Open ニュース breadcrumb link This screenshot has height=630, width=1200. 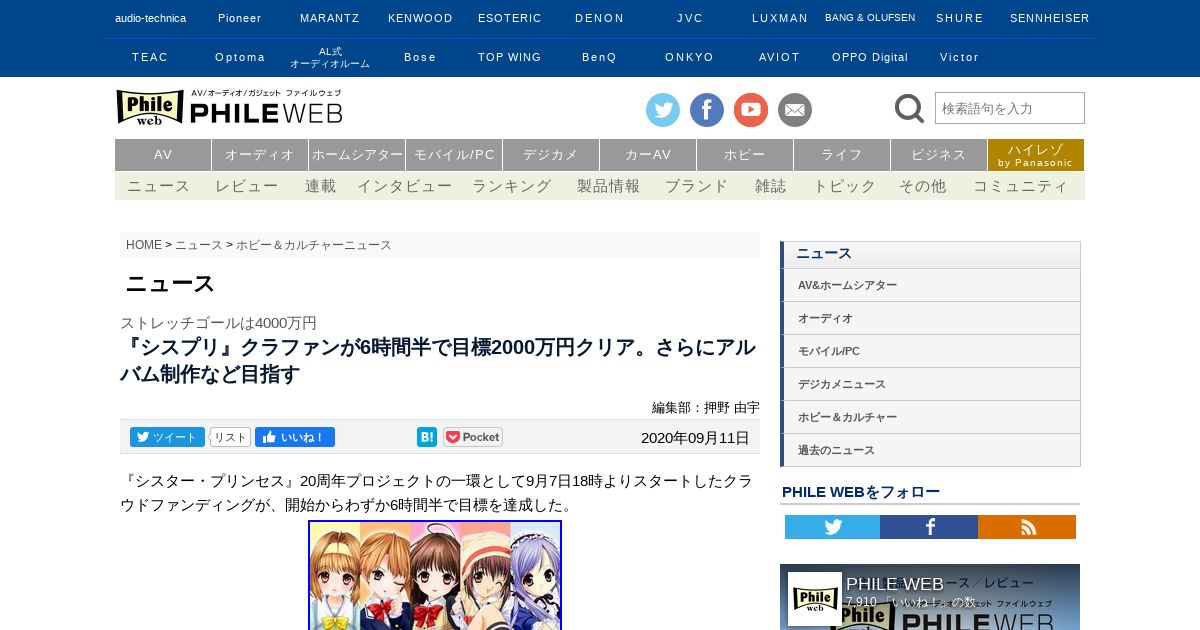[199, 245]
